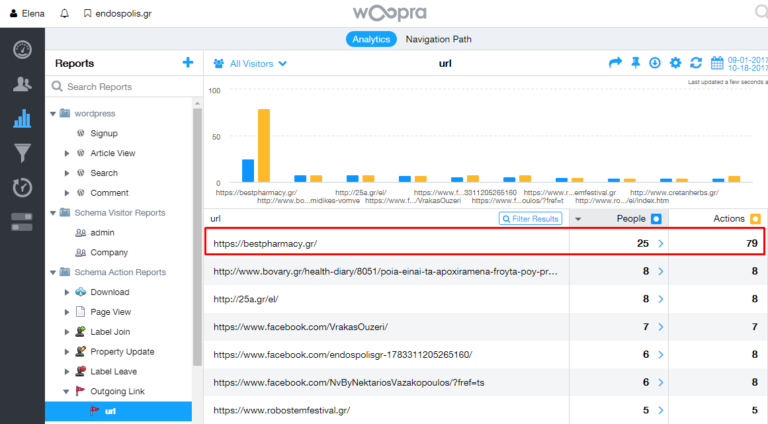768x424 pixels.
Task: Open people chevron for 25a.gr row
Action: coord(661,299)
